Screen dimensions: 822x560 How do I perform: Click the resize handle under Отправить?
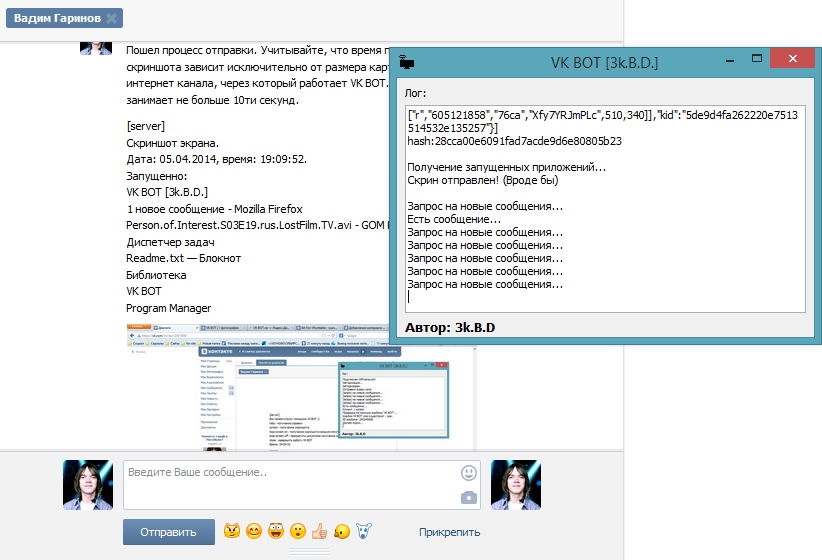click(309, 552)
